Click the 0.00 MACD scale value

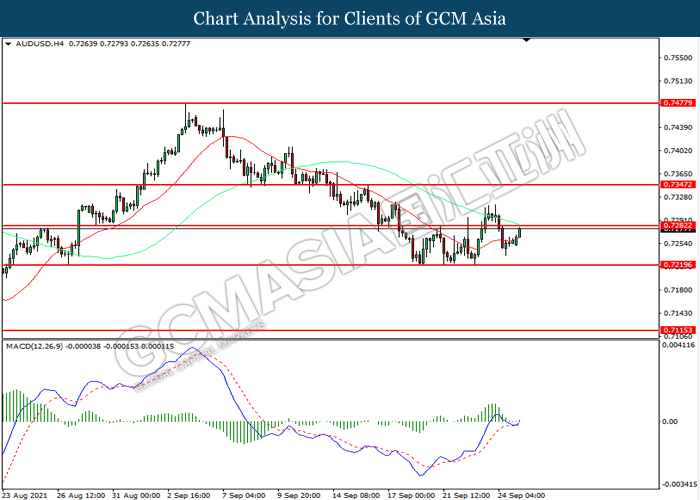click(670, 421)
